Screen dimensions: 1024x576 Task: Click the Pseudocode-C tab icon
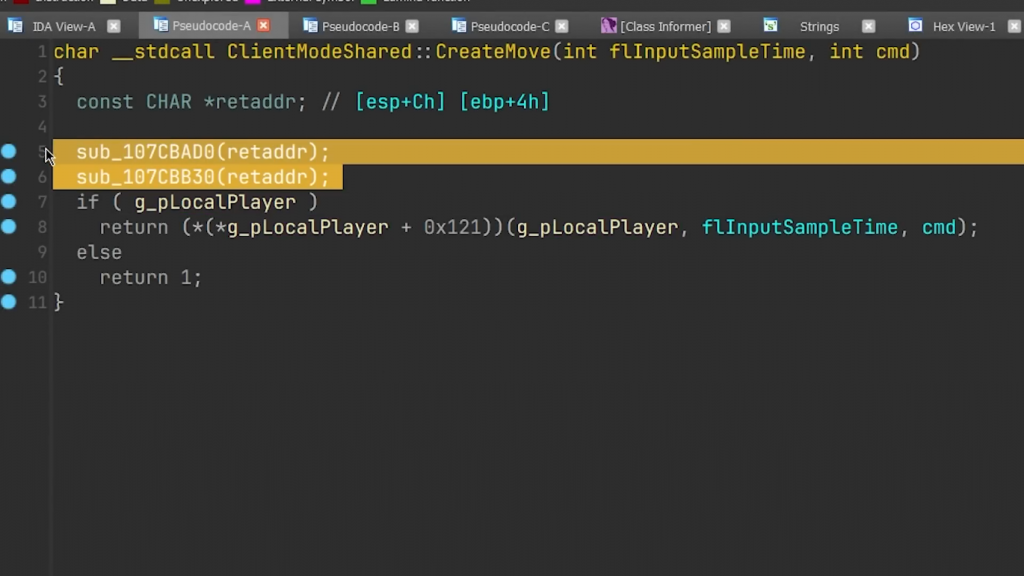tap(459, 25)
